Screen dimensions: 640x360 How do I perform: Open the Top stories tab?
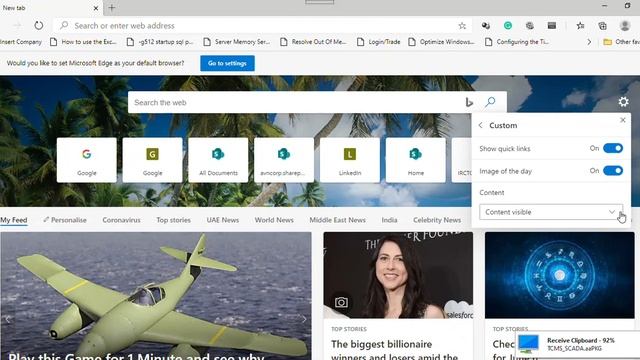173,220
